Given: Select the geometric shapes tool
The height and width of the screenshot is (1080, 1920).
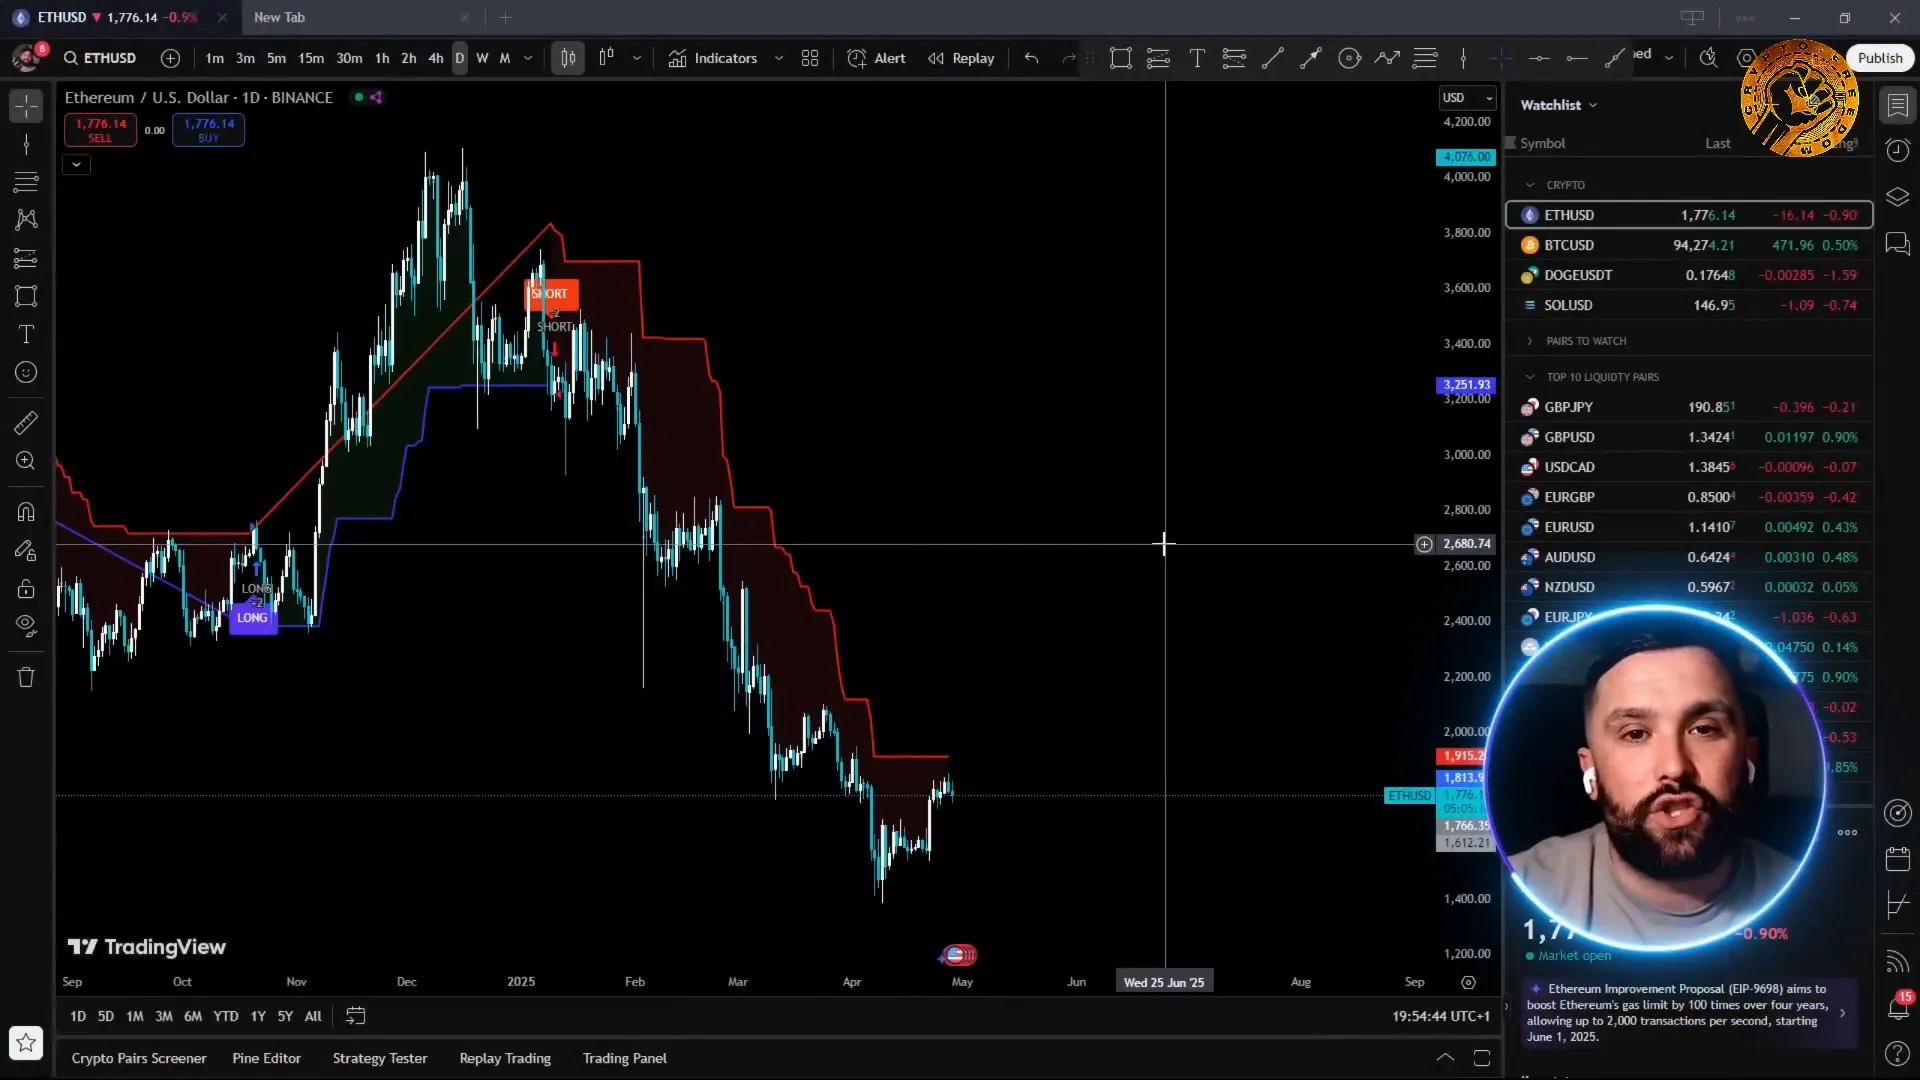Looking at the screenshot, I should pyautogui.click(x=26, y=296).
